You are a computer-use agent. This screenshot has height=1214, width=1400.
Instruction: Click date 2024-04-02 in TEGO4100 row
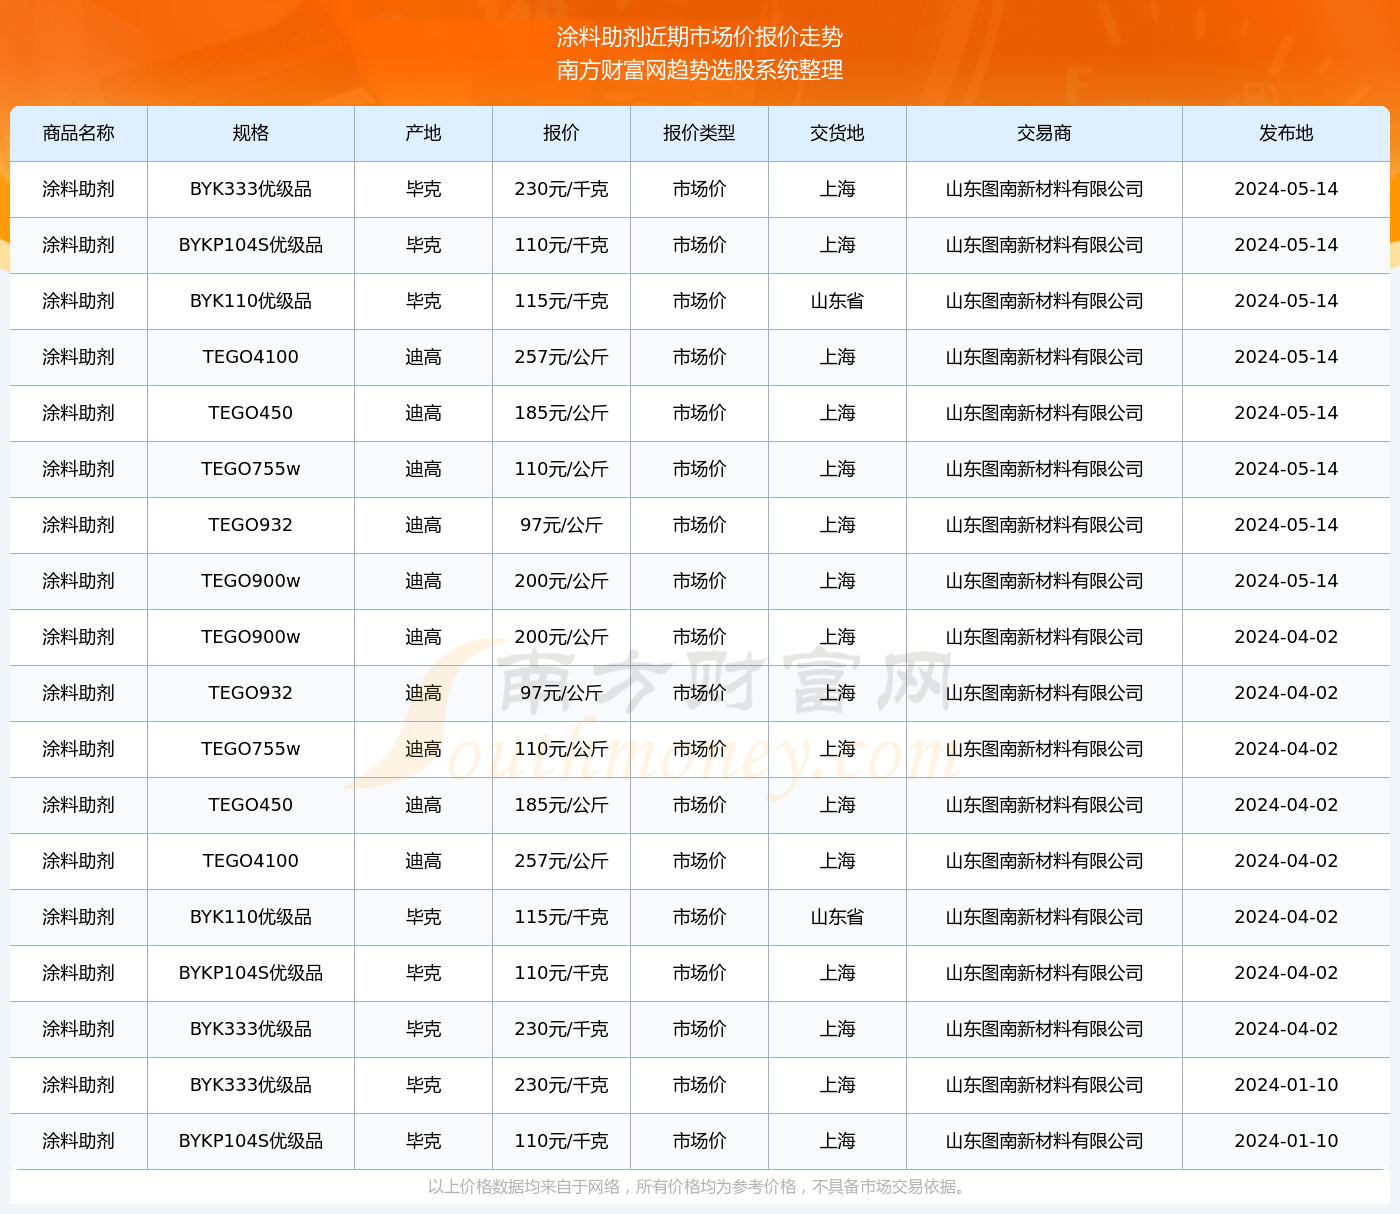pos(1286,861)
